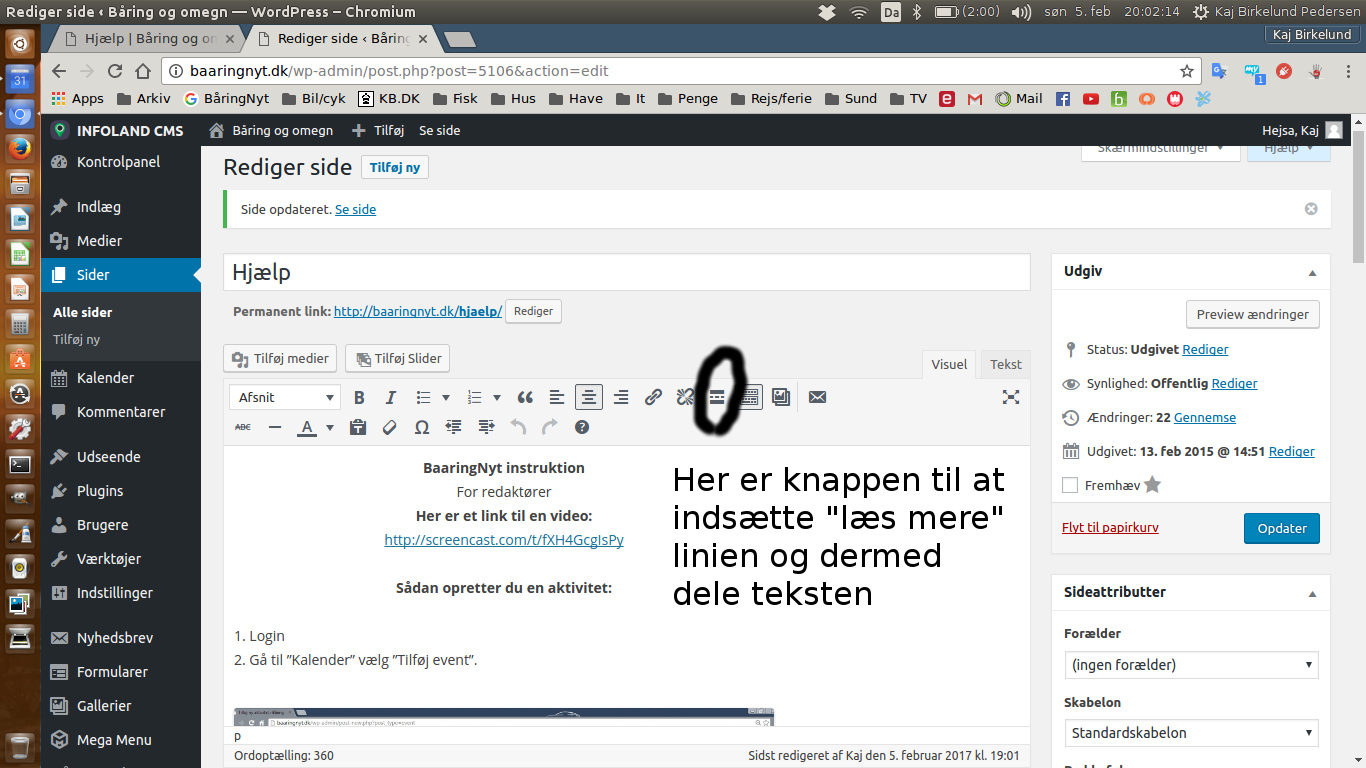Image resolution: width=1366 pixels, height=768 pixels.
Task: Open the text color dropdown arrow
Action: pos(329,427)
